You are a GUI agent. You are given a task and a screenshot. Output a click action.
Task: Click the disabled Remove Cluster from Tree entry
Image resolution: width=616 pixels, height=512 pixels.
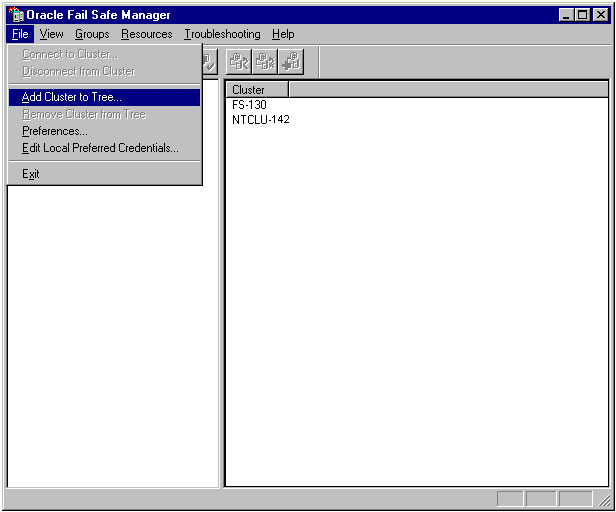pyautogui.click(x=104, y=114)
